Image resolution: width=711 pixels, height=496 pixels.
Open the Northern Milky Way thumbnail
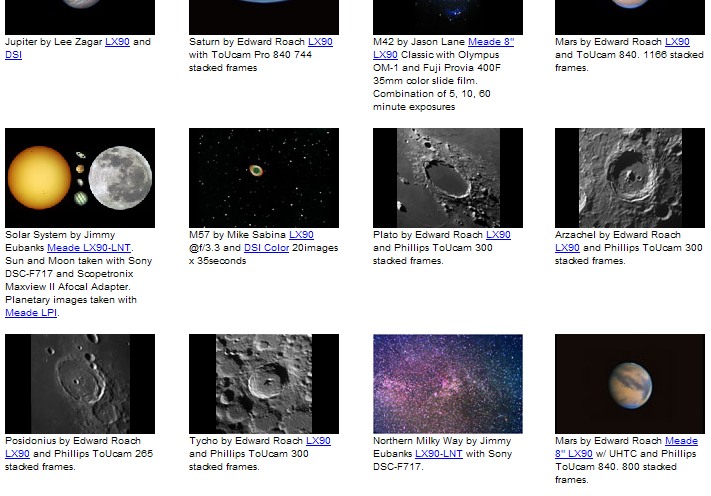(x=448, y=384)
